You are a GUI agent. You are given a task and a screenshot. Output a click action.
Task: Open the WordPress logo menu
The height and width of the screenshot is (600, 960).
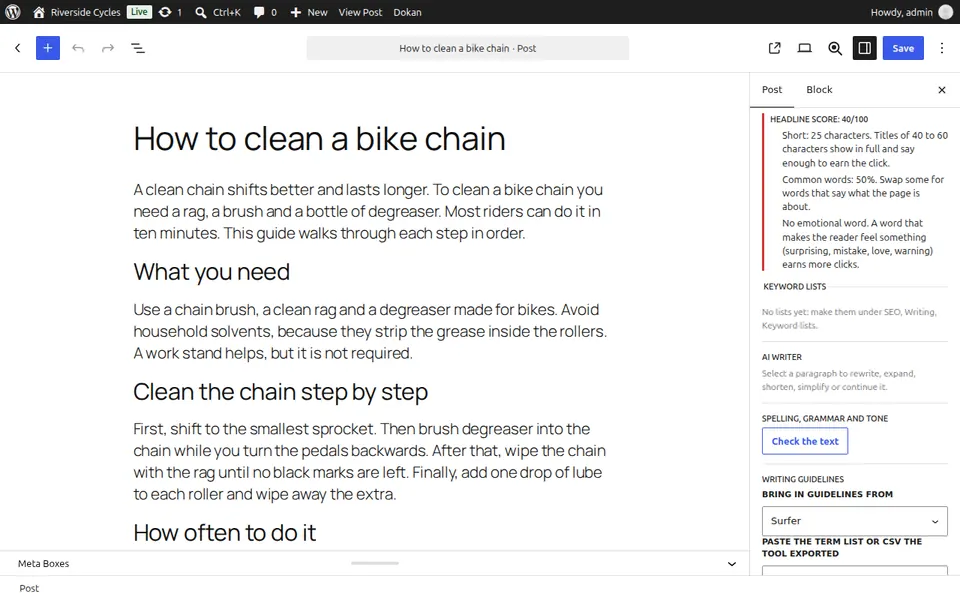click(x=13, y=12)
